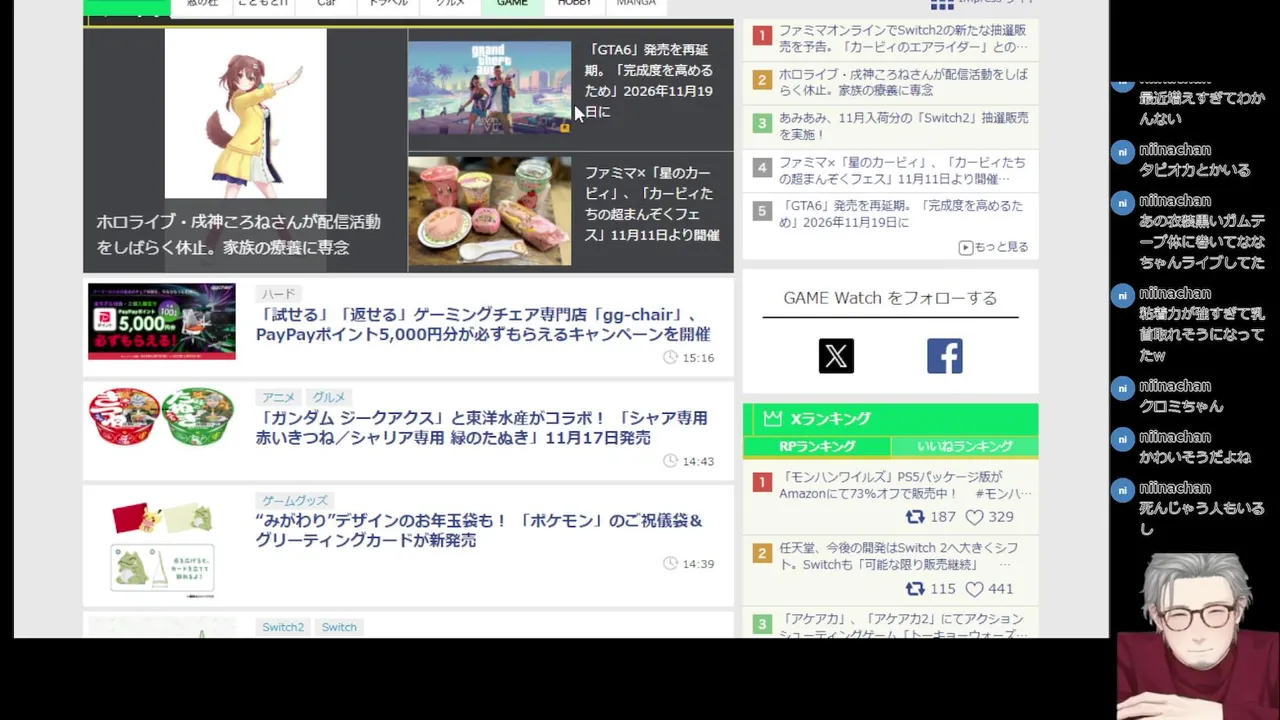The height and width of the screenshot is (720, 1280).
Task: Click the streamer's avatar overlay with glasses
Action: 1195,635
